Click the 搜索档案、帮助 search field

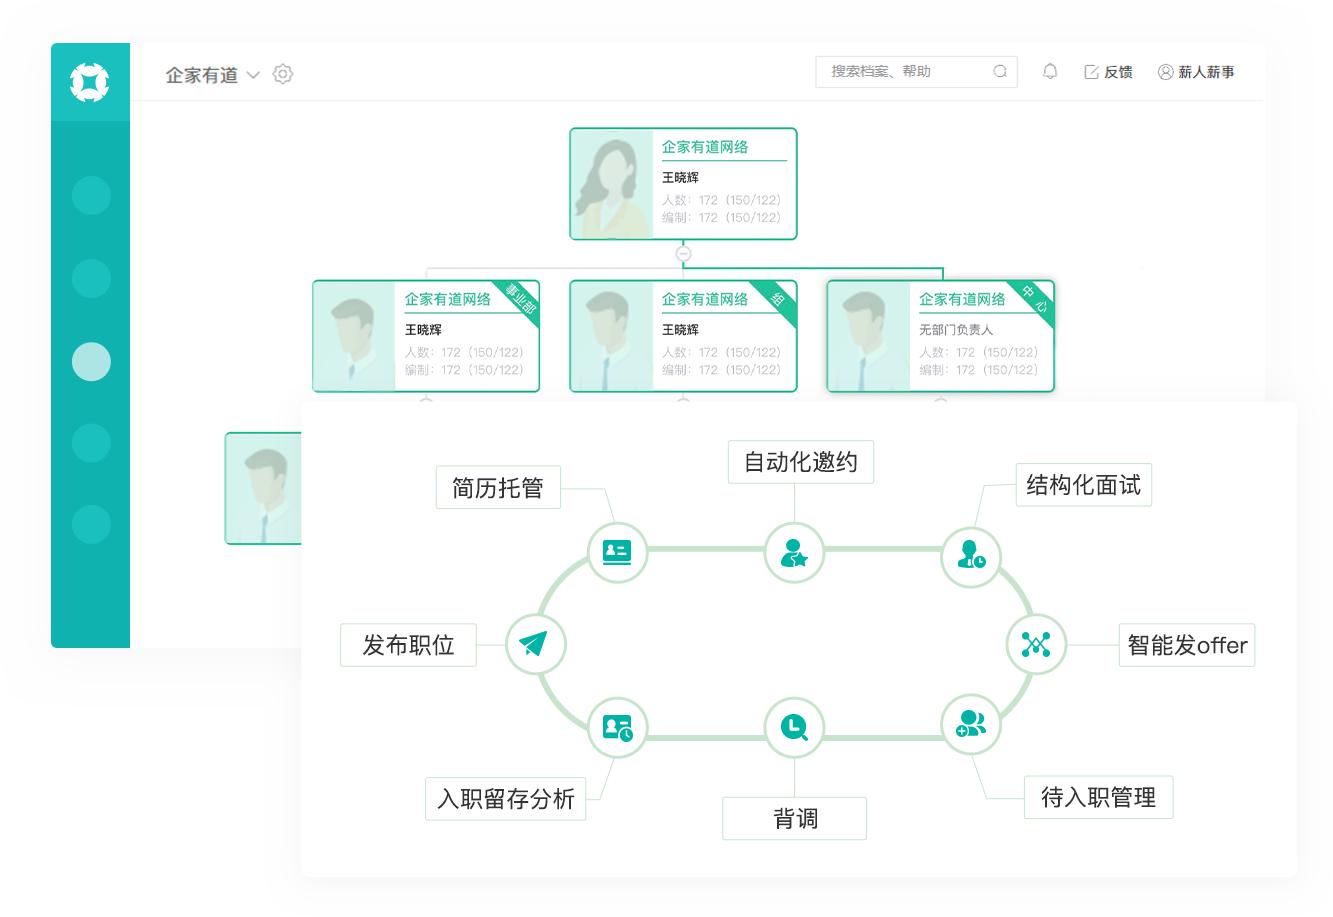916,71
